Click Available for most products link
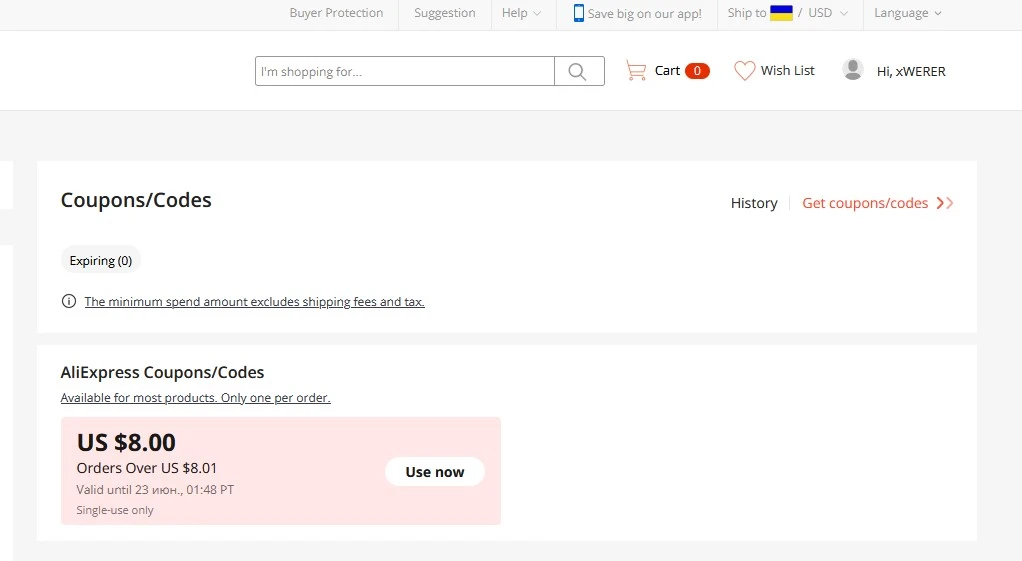This screenshot has height=561, width=1022. click(196, 397)
